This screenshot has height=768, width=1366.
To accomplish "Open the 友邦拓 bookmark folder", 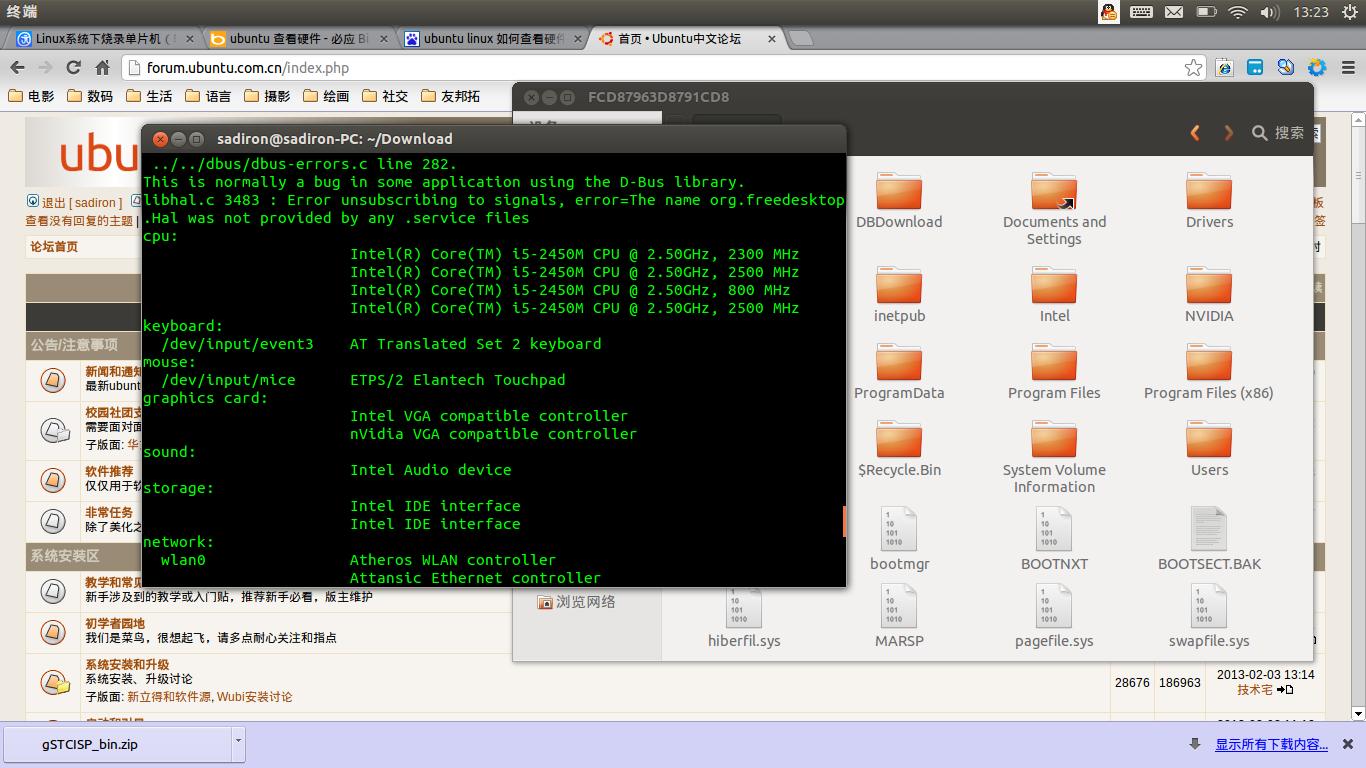I will (x=451, y=96).
